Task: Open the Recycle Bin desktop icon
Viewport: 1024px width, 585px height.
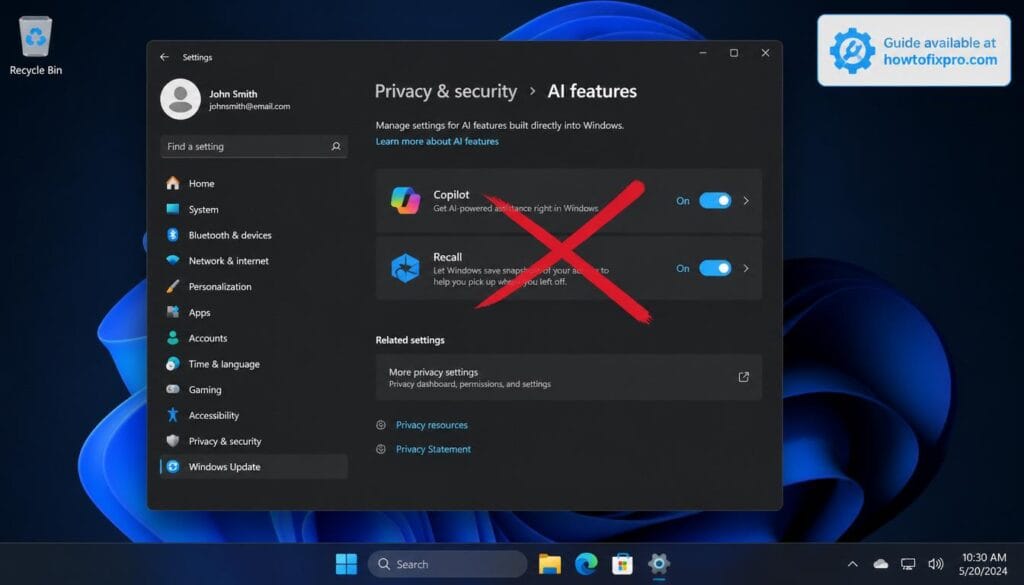Action: coord(35,46)
